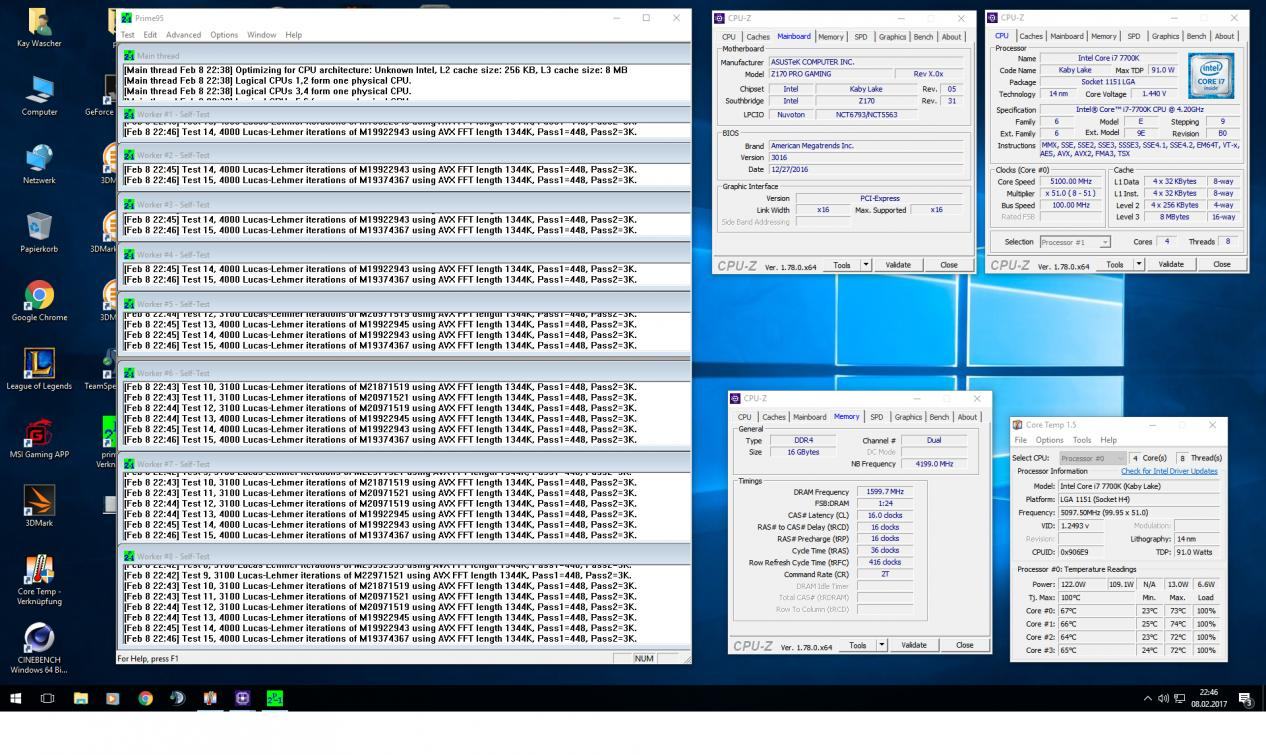Click the Core Temp taskbar icon
Screen dimensions: 1266x755
click(x=210, y=698)
